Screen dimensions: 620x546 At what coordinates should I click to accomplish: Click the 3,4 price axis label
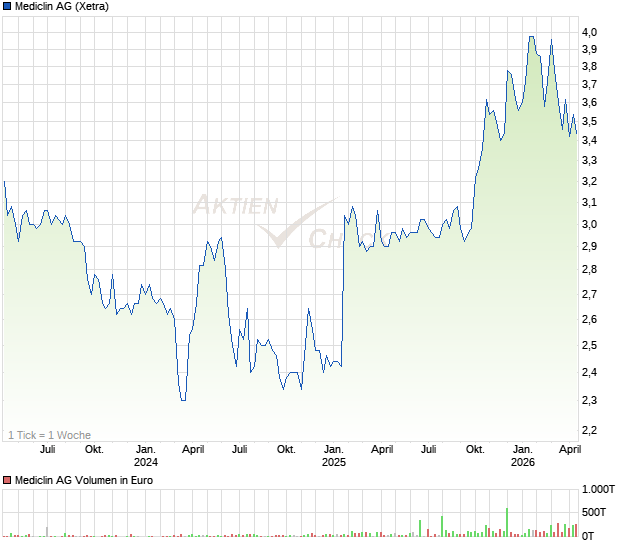point(589,140)
